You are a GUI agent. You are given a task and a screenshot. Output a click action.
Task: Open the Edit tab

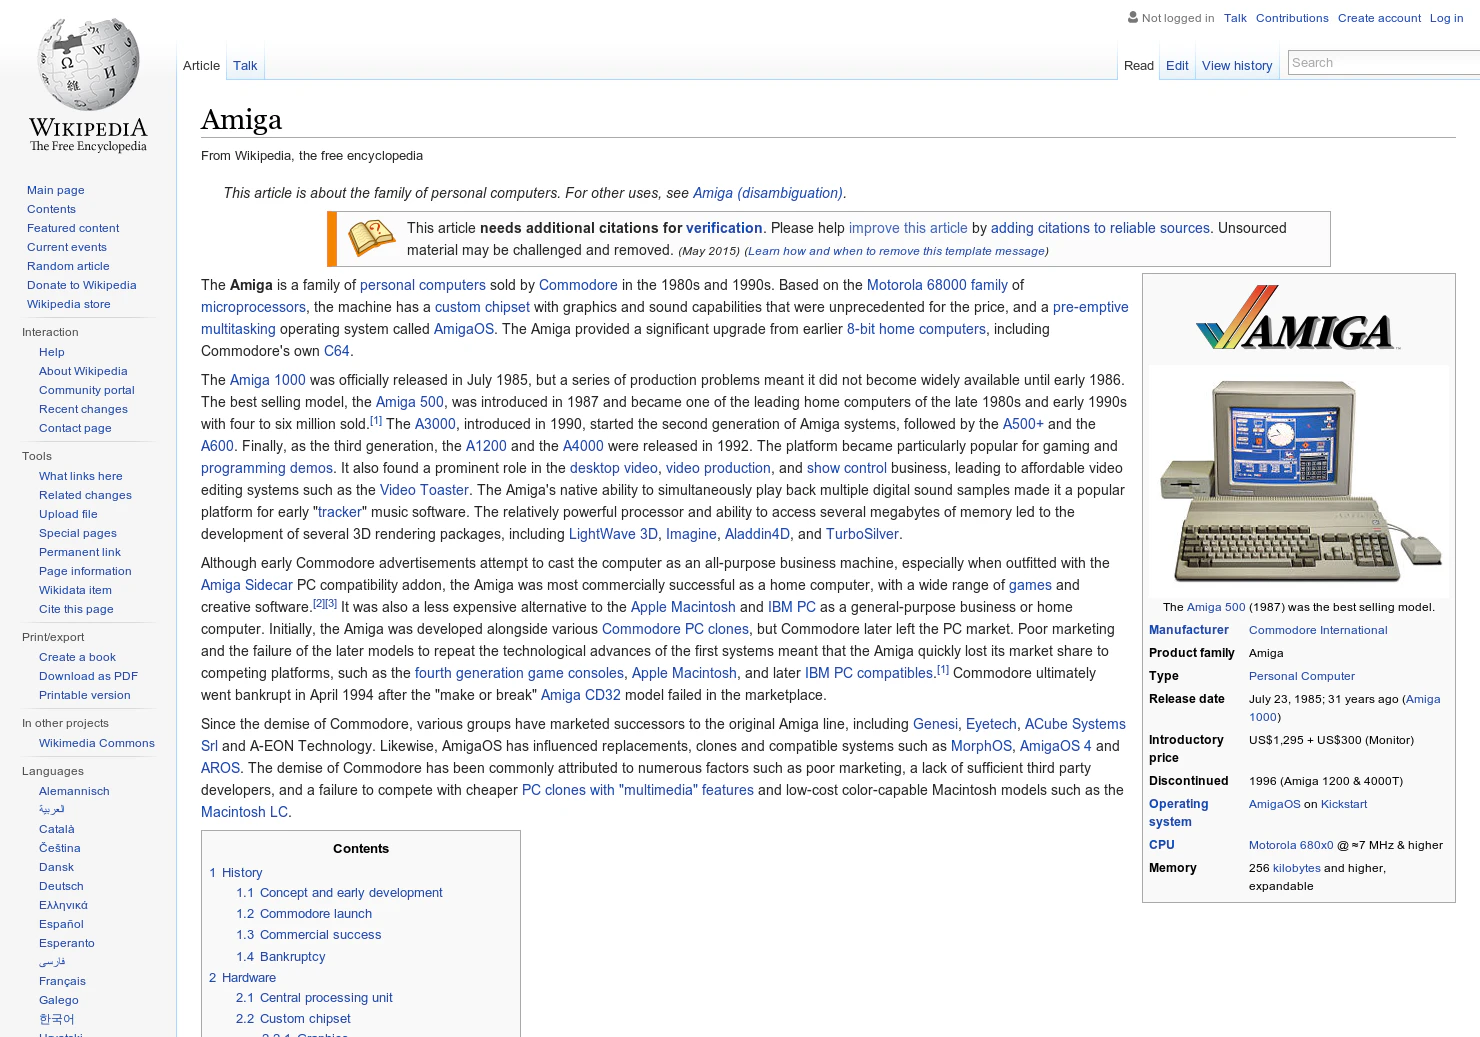1177,66
